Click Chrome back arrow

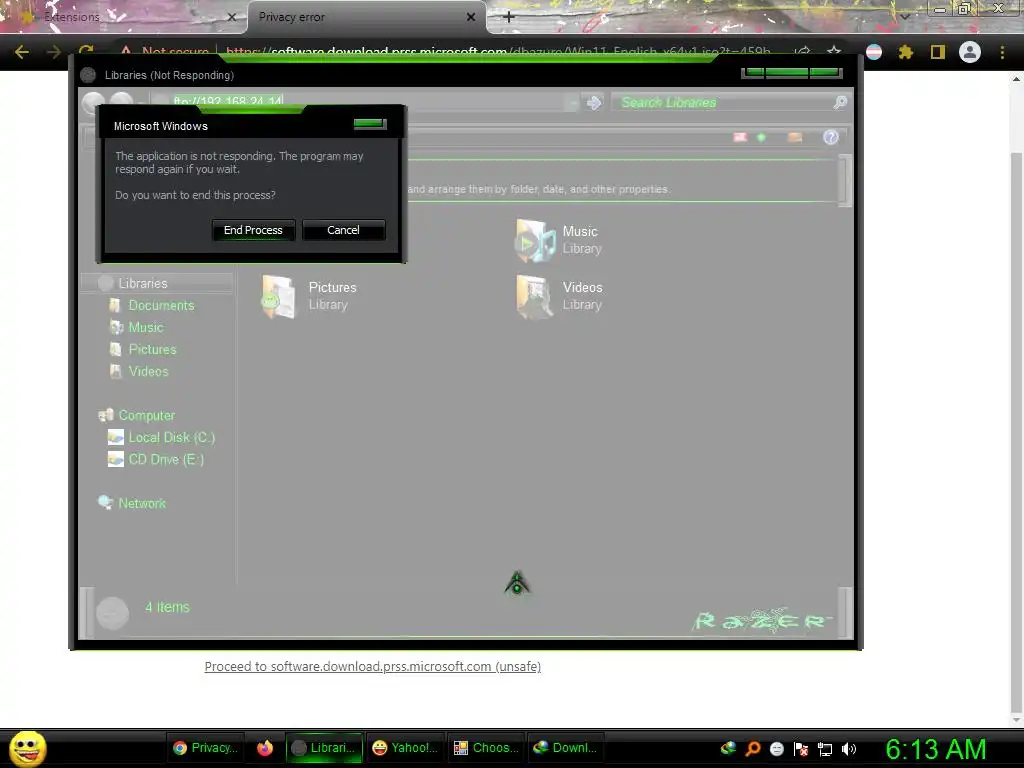tap(22, 52)
